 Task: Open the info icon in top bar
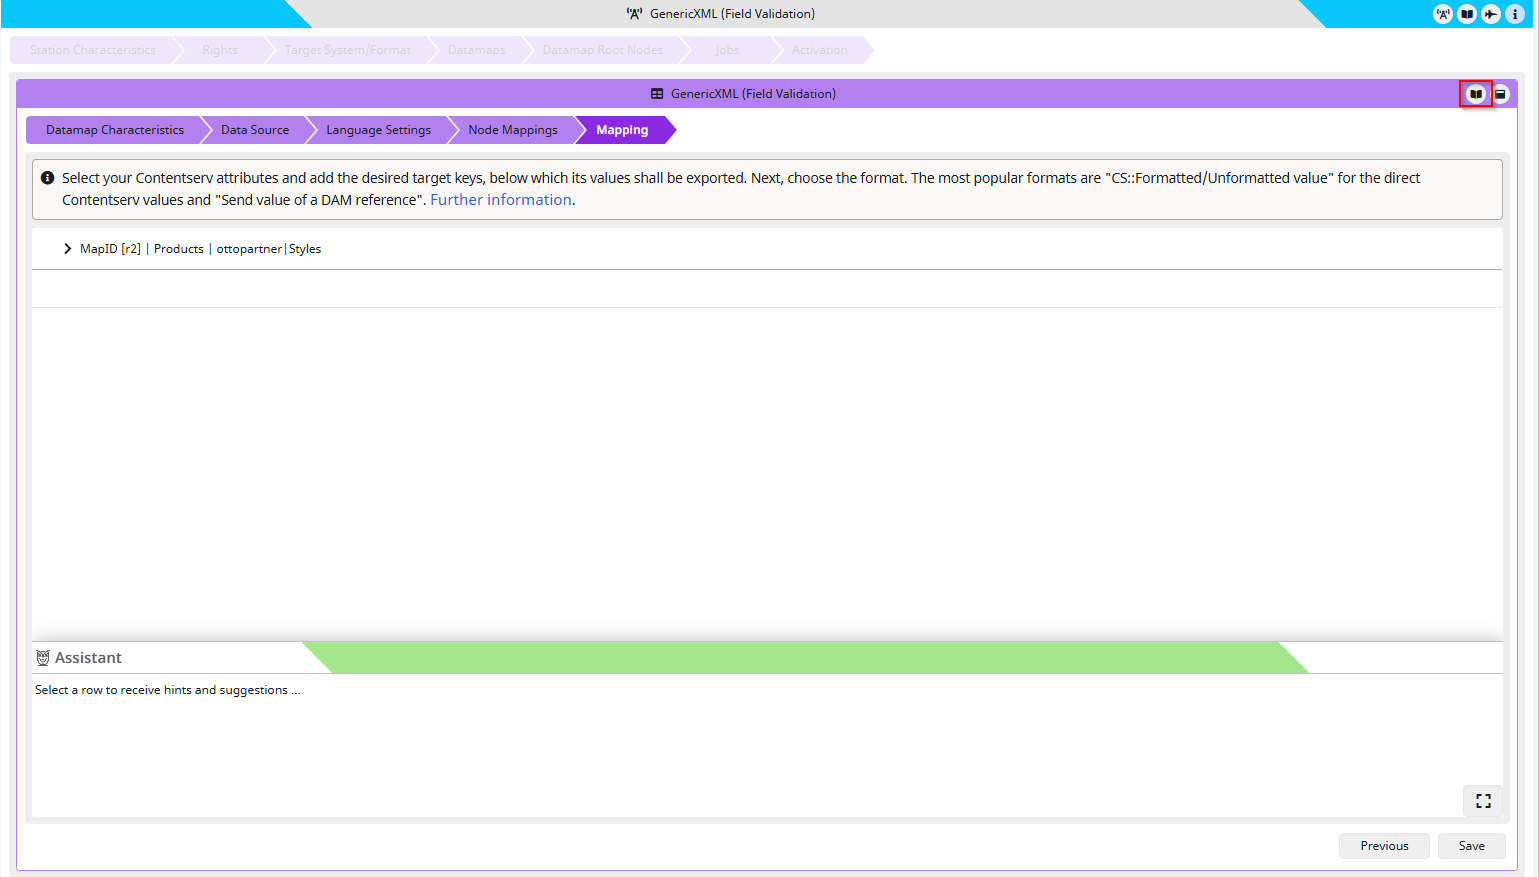tap(1515, 14)
